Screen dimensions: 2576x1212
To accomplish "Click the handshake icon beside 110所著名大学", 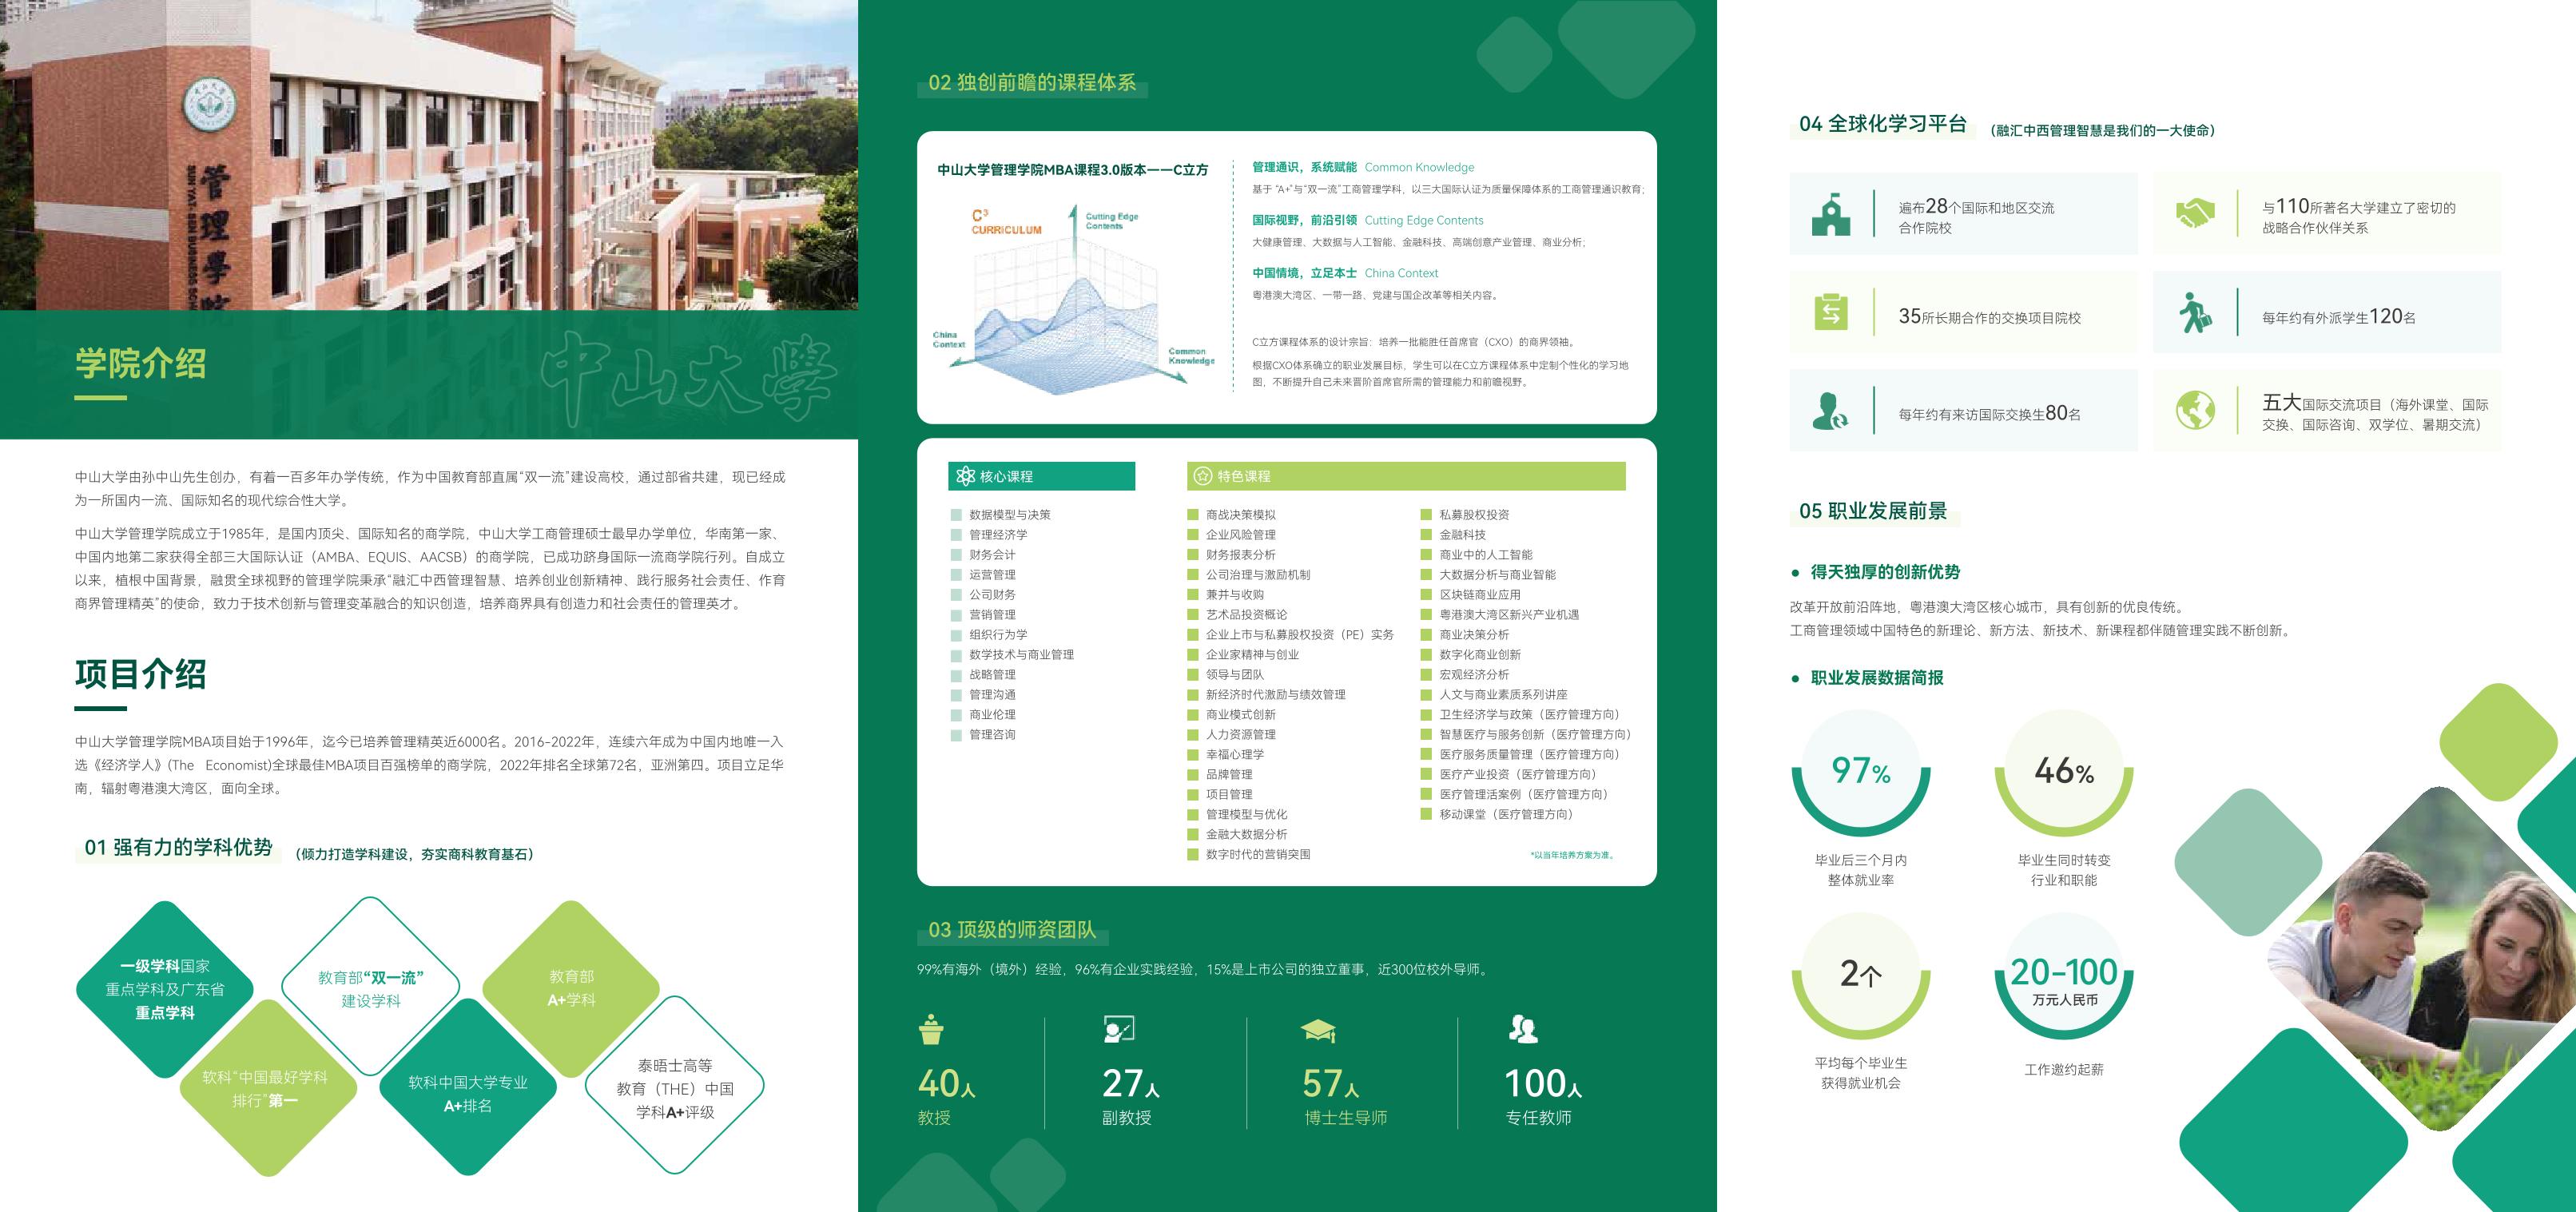I will [2195, 214].
